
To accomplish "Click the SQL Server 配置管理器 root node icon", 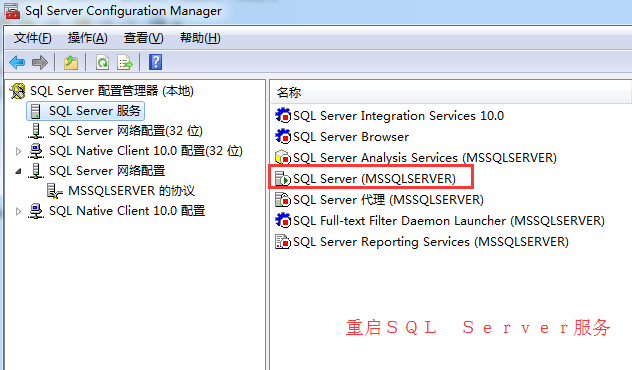I will click(x=17, y=91).
